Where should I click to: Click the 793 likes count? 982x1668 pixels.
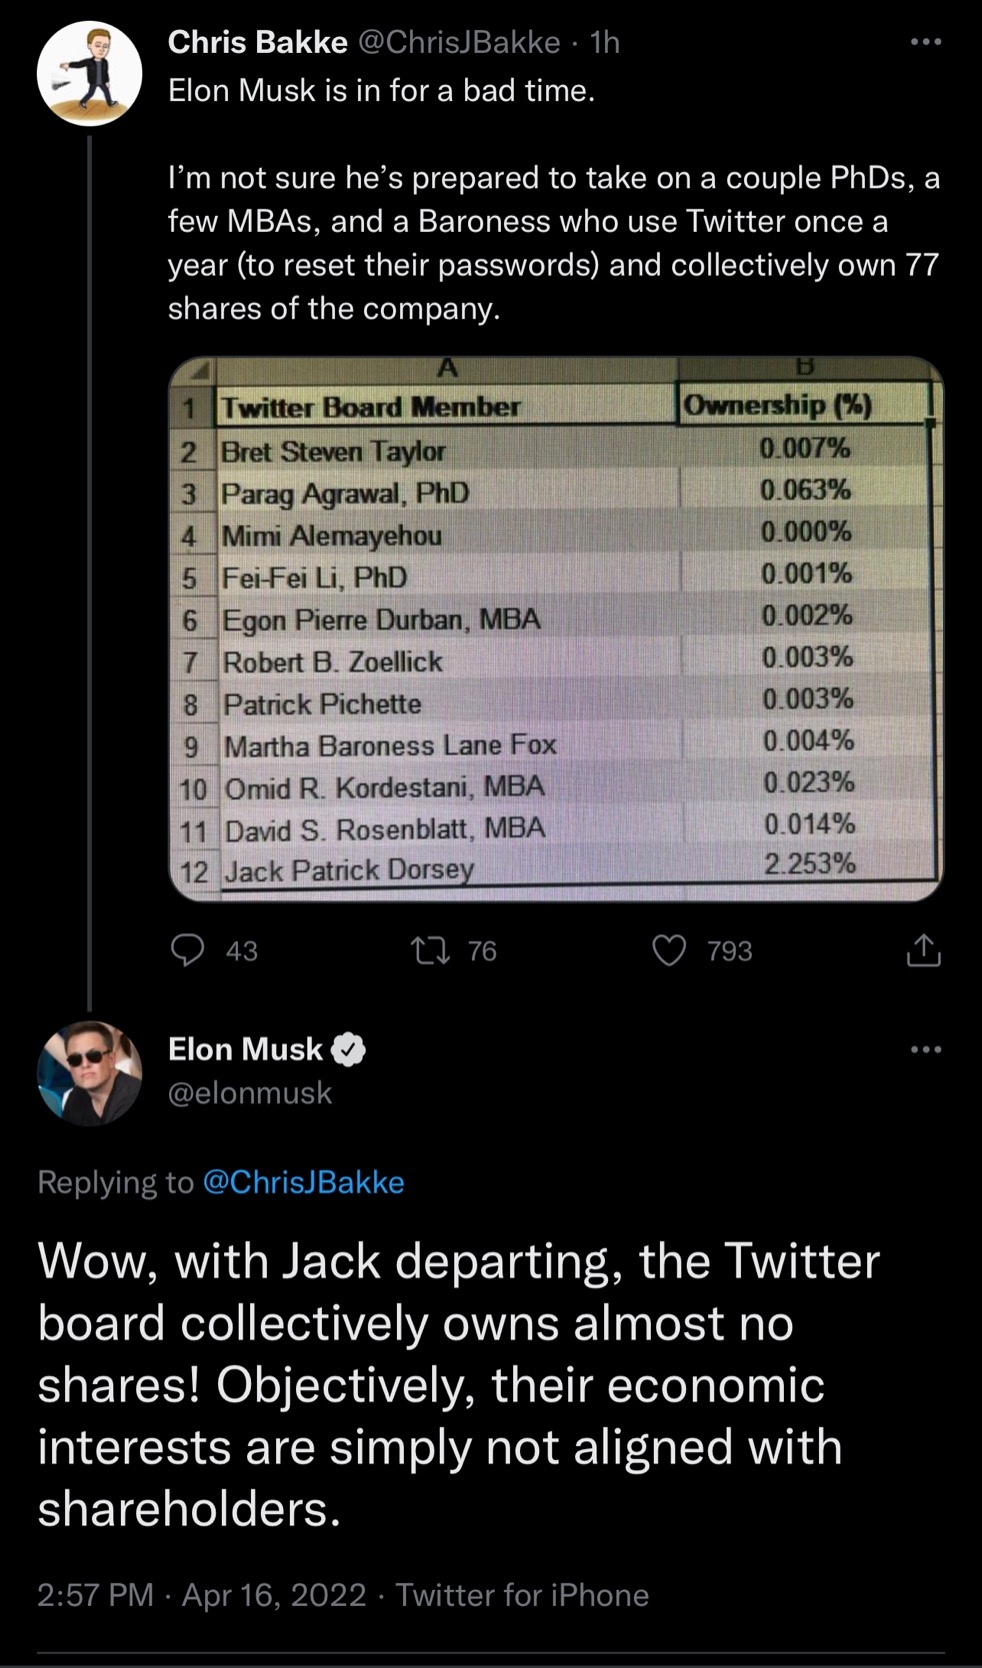(729, 951)
